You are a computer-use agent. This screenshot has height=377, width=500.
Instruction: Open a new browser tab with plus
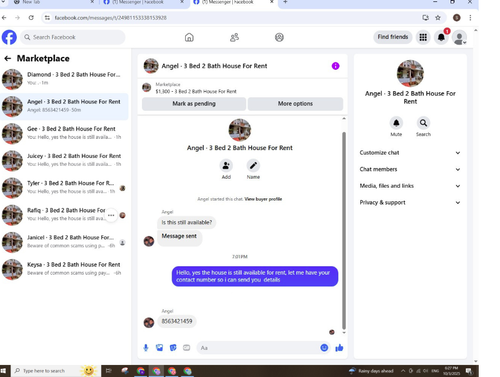[285, 2]
